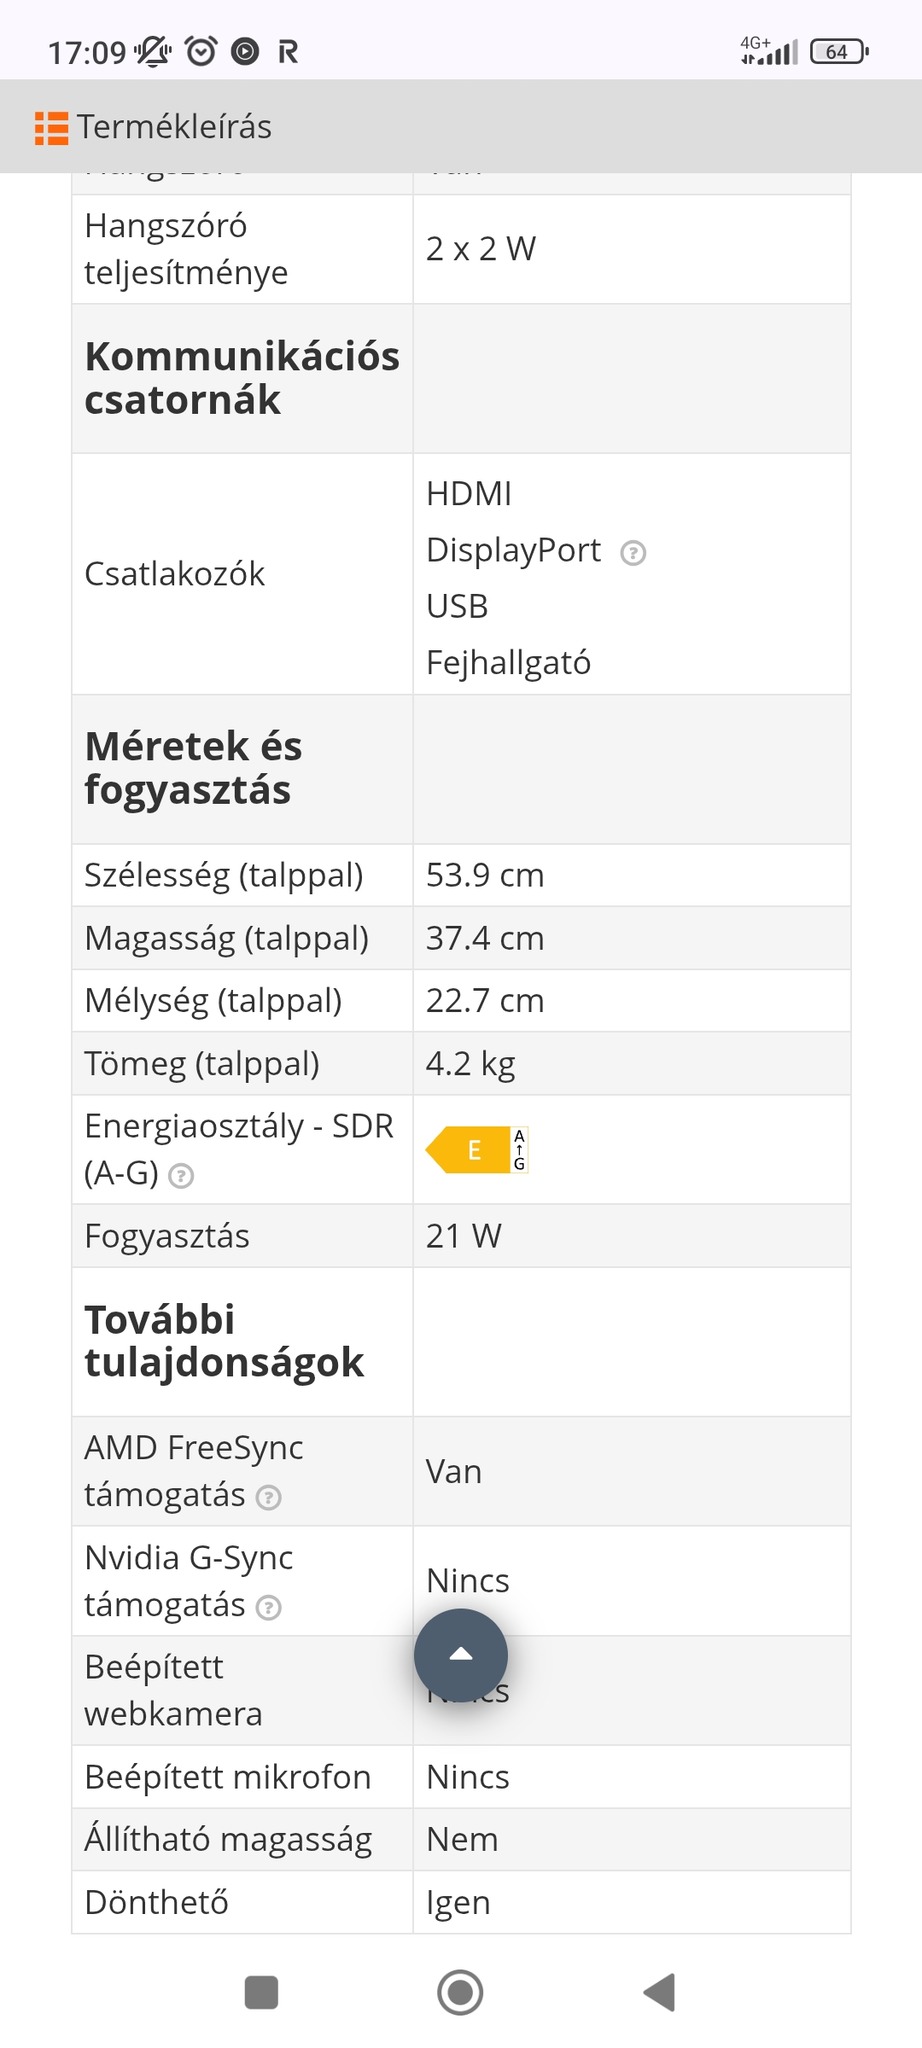
Task: Show Nvidia G-Sync támogatás help tooltip
Action: tap(268, 1607)
